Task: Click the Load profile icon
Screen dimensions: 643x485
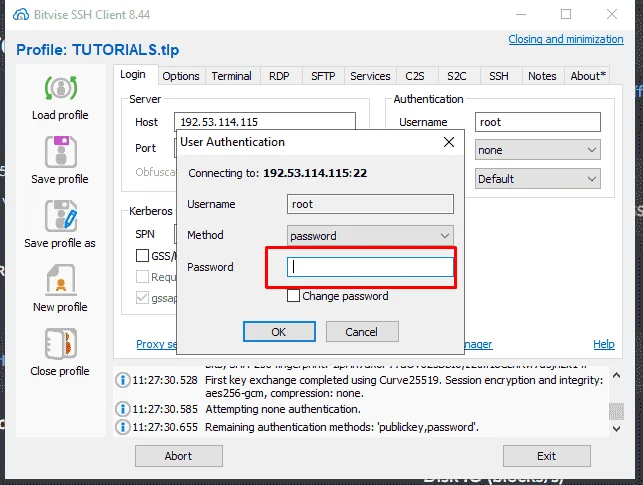Action: 61,88
